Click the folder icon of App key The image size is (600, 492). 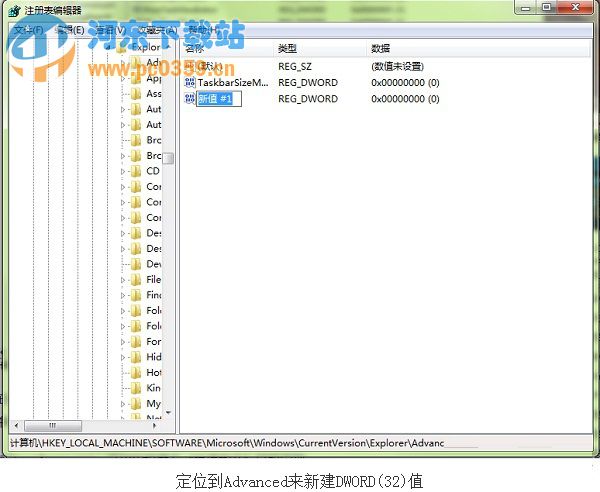click(x=136, y=78)
